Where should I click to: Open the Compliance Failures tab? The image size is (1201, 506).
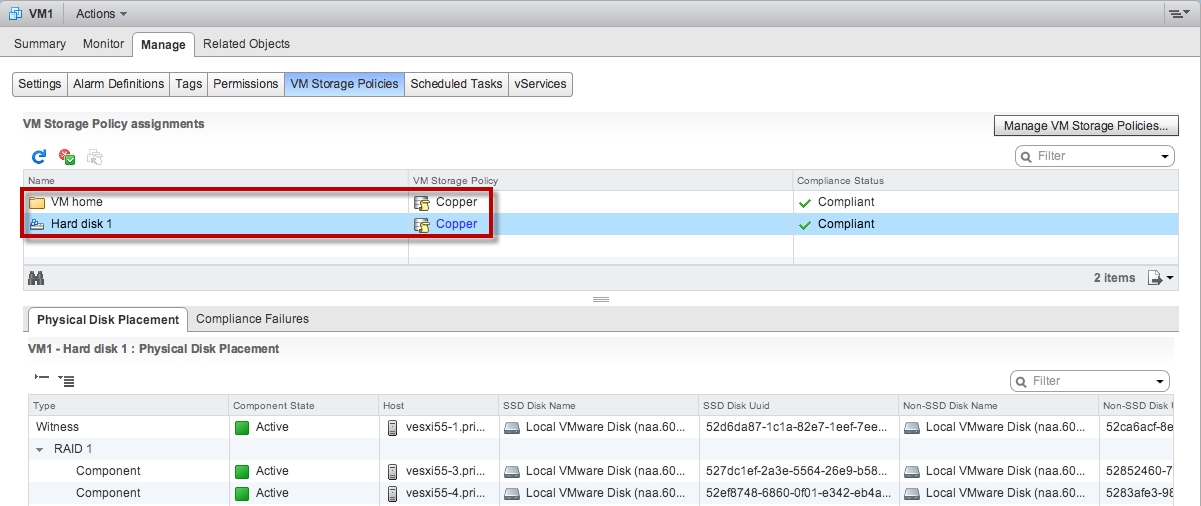click(252, 319)
